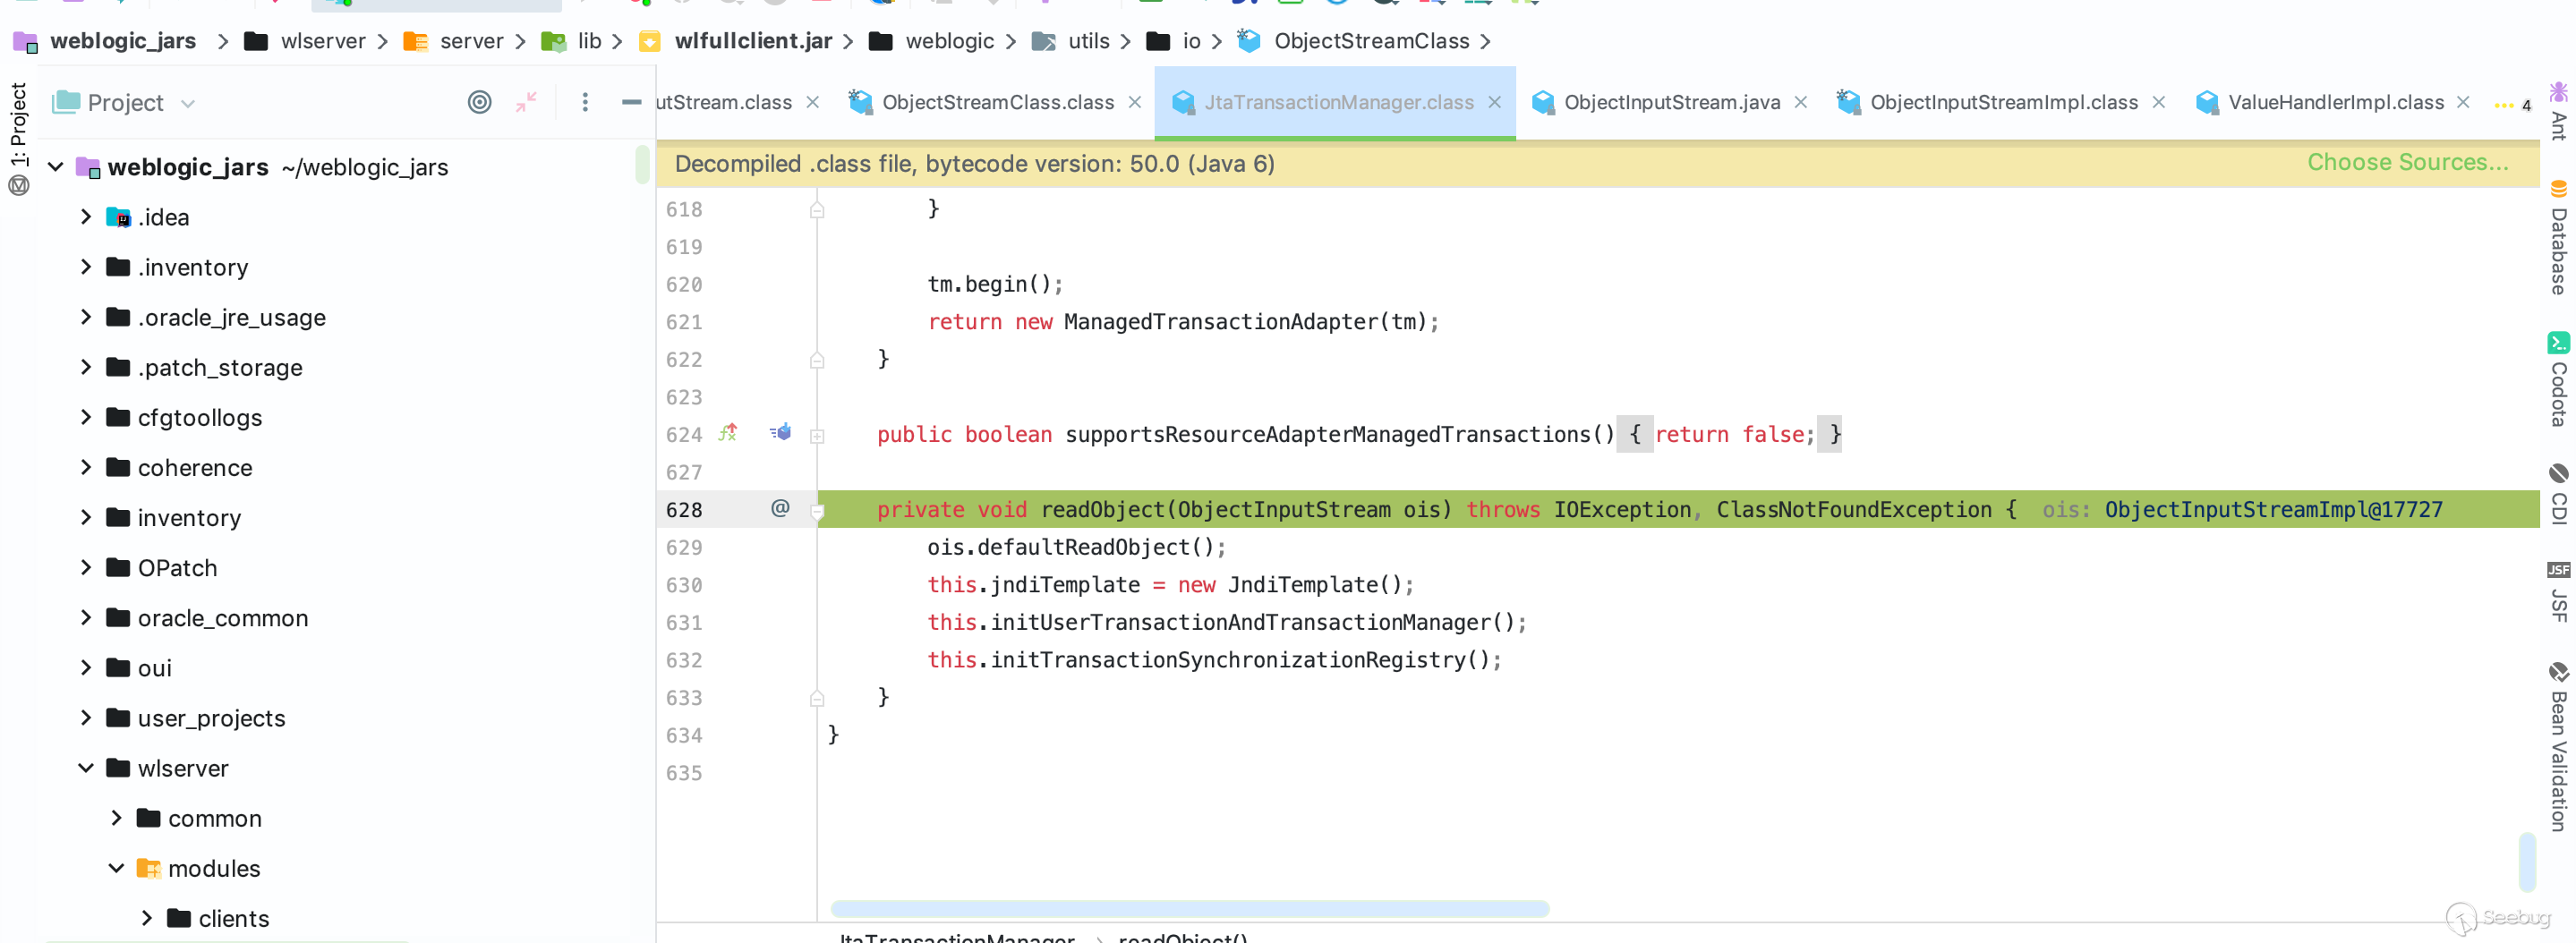
Task: Click the @ gutter icon on line 628
Action: click(780, 508)
